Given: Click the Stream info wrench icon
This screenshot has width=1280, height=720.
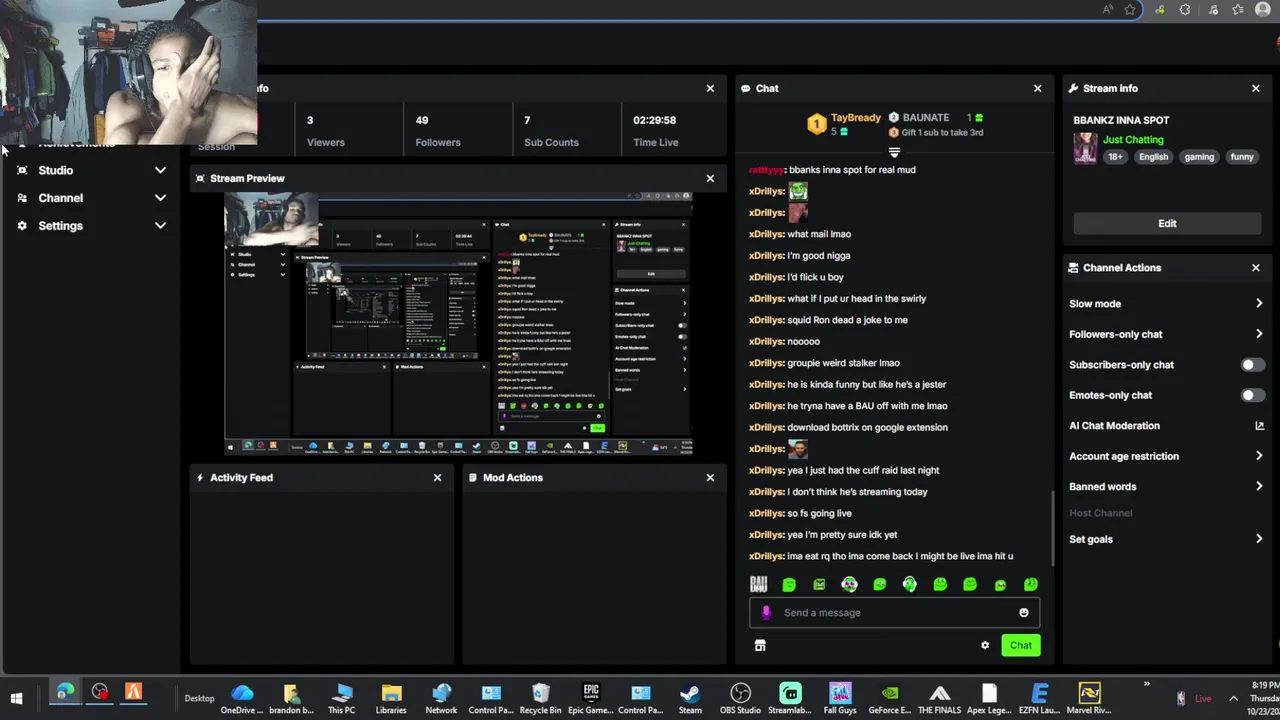Looking at the screenshot, I should click(1073, 88).
